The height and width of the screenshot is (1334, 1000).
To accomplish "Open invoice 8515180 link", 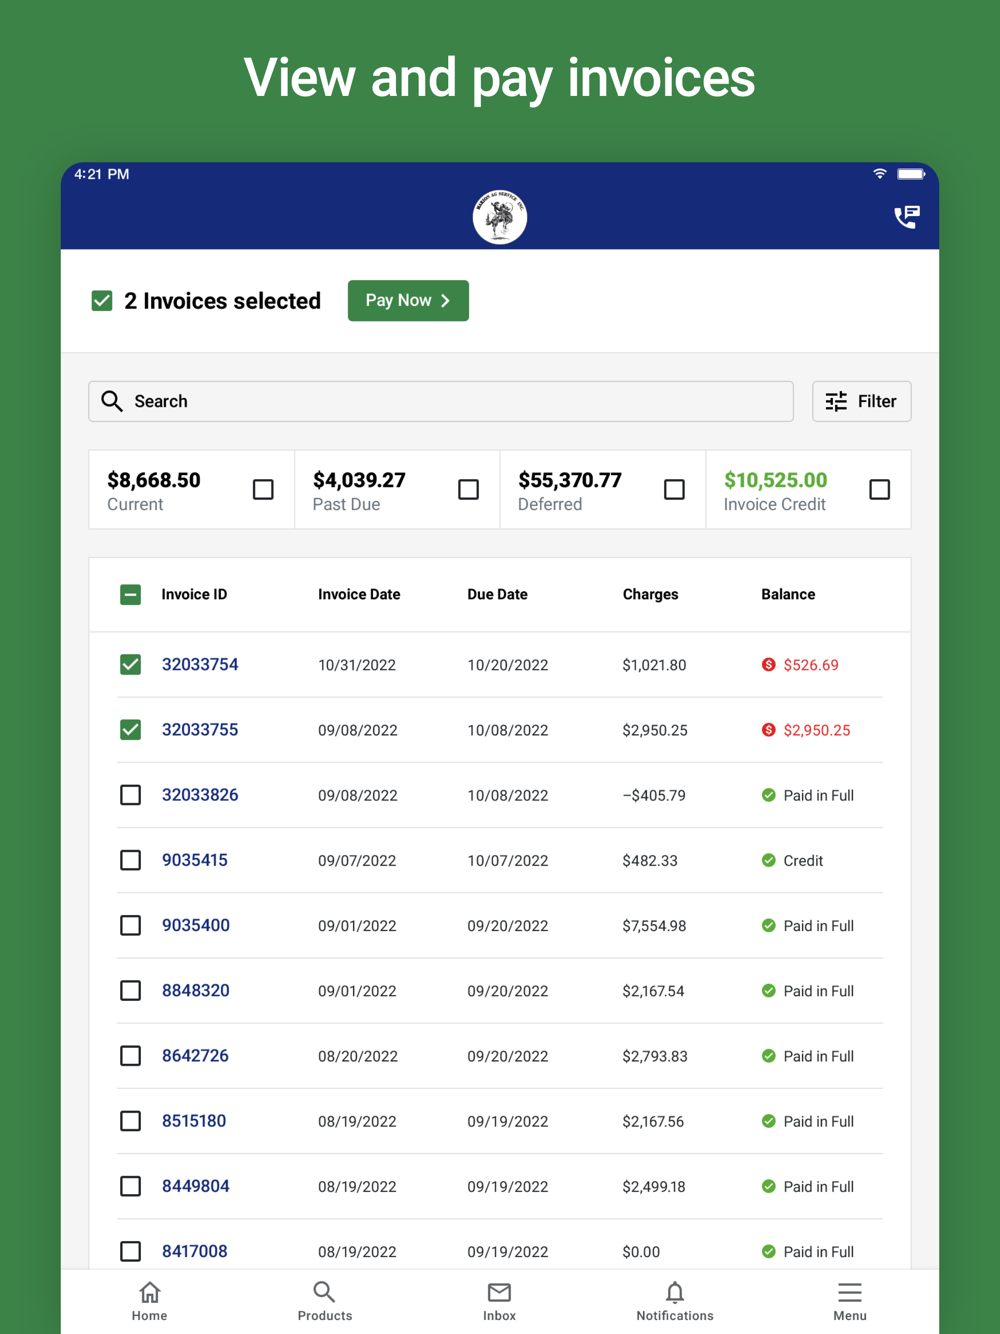I will click(x=194, y=1121).
